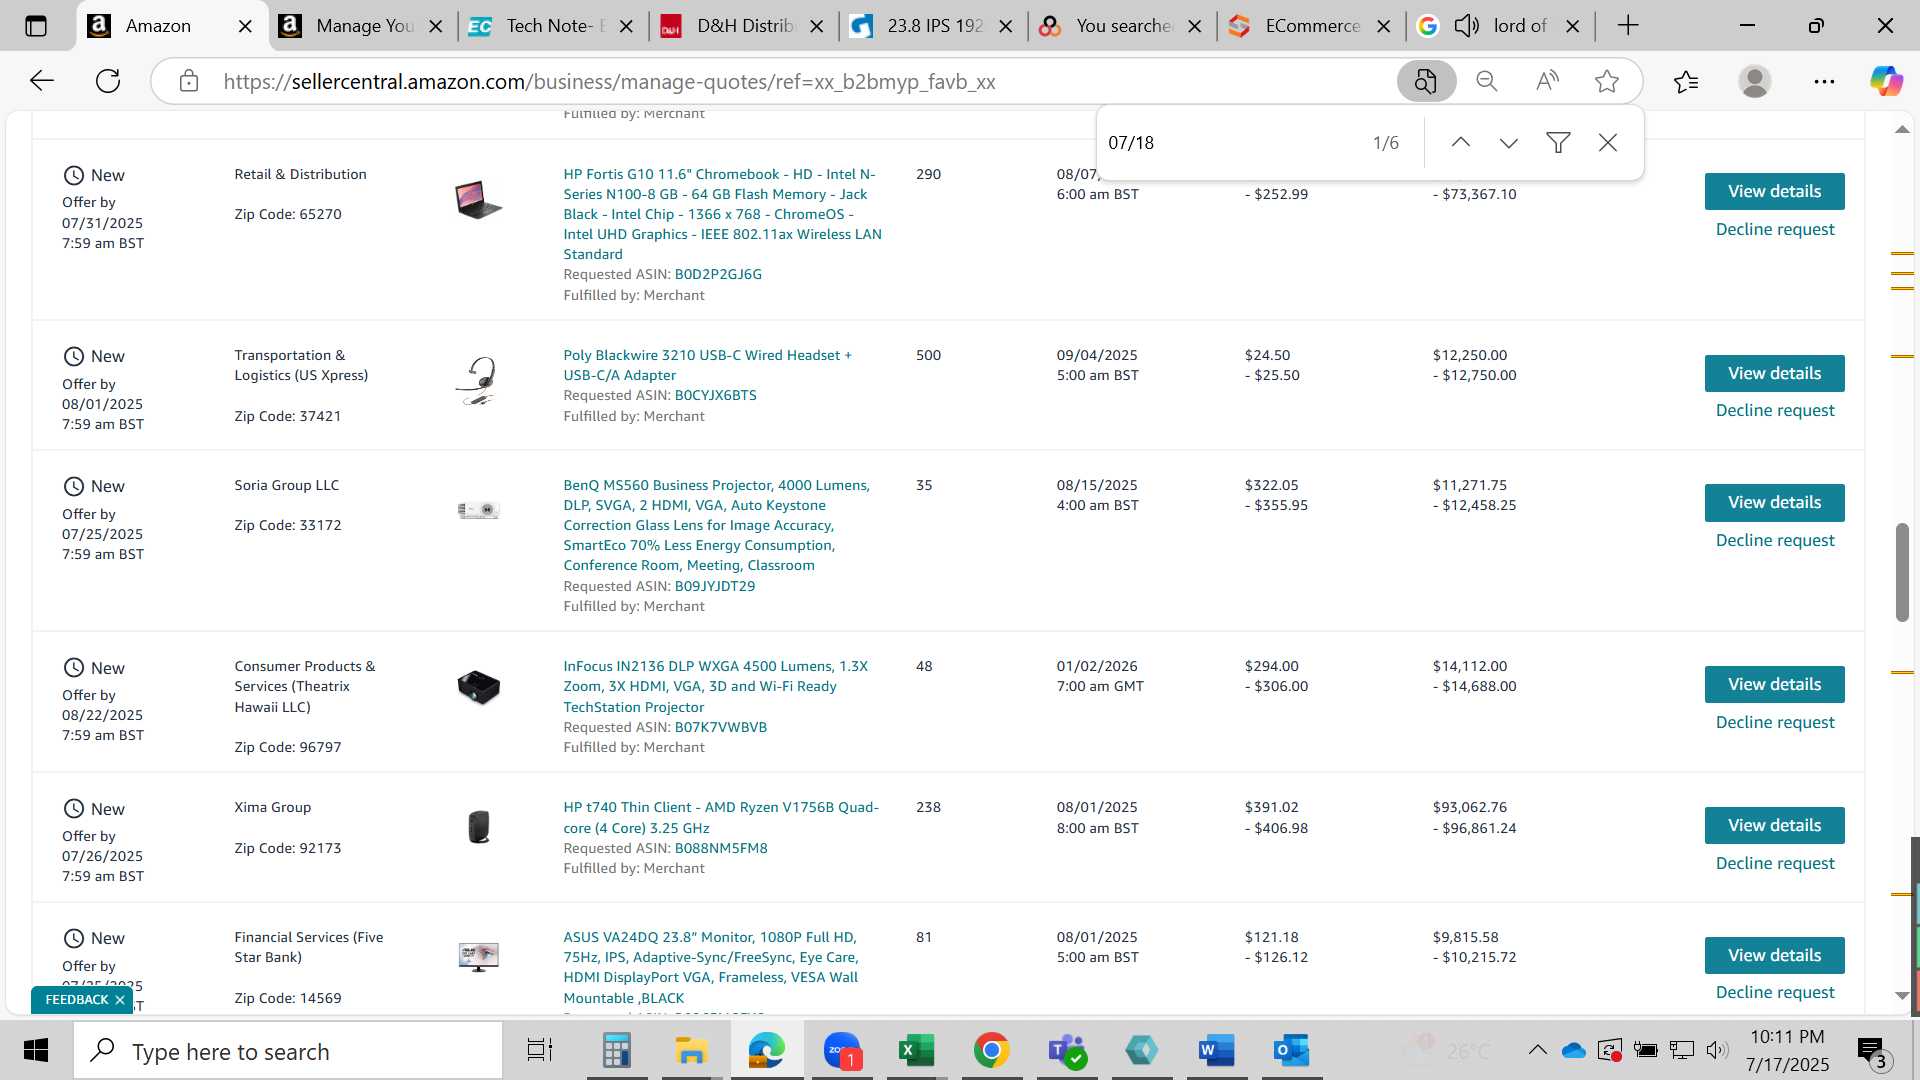Open the favorites list
Image resolution: width=1920 pixels, height=1080 pixels.
click(x=1686, y=81)
